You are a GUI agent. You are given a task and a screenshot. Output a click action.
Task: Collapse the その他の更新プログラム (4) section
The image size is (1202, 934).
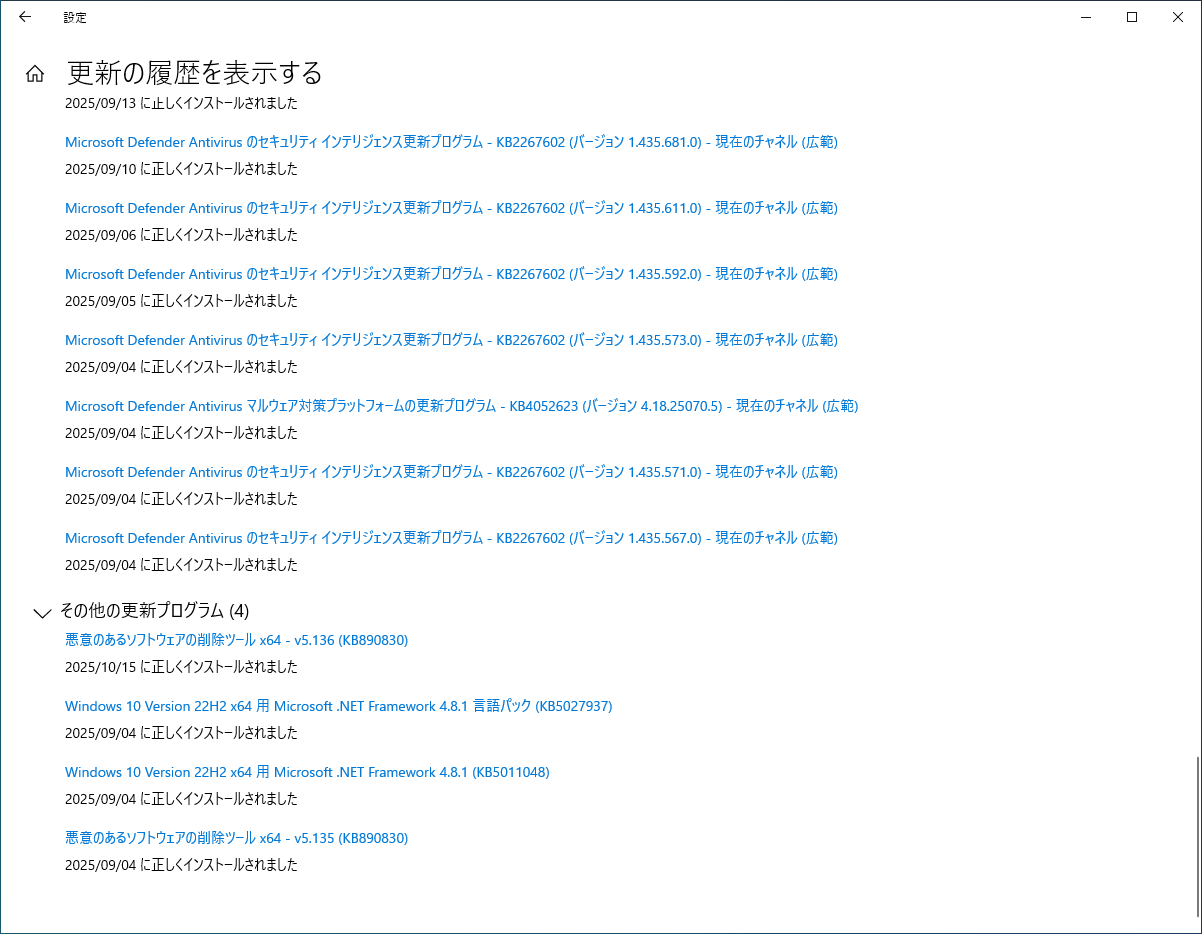click(42, 611)
